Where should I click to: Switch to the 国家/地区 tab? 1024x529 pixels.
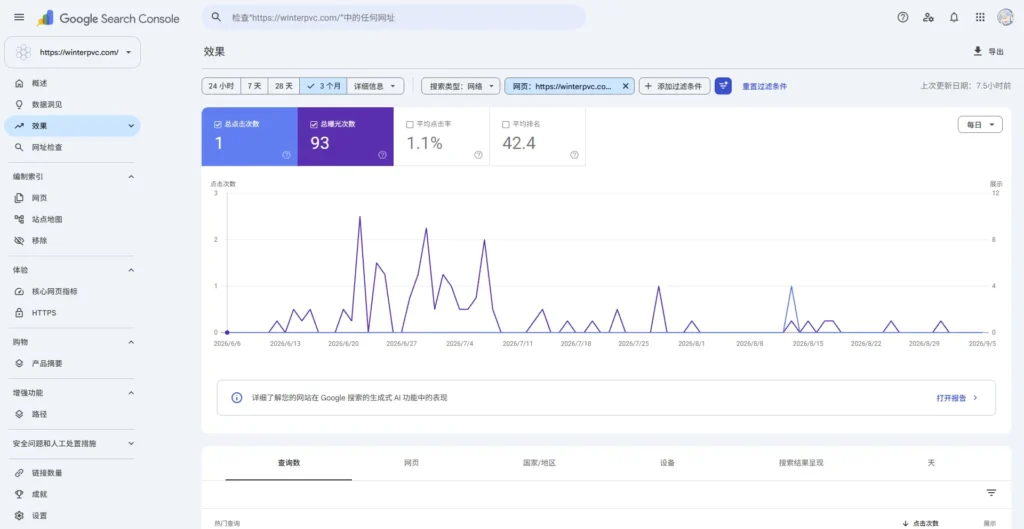point(539,463)
